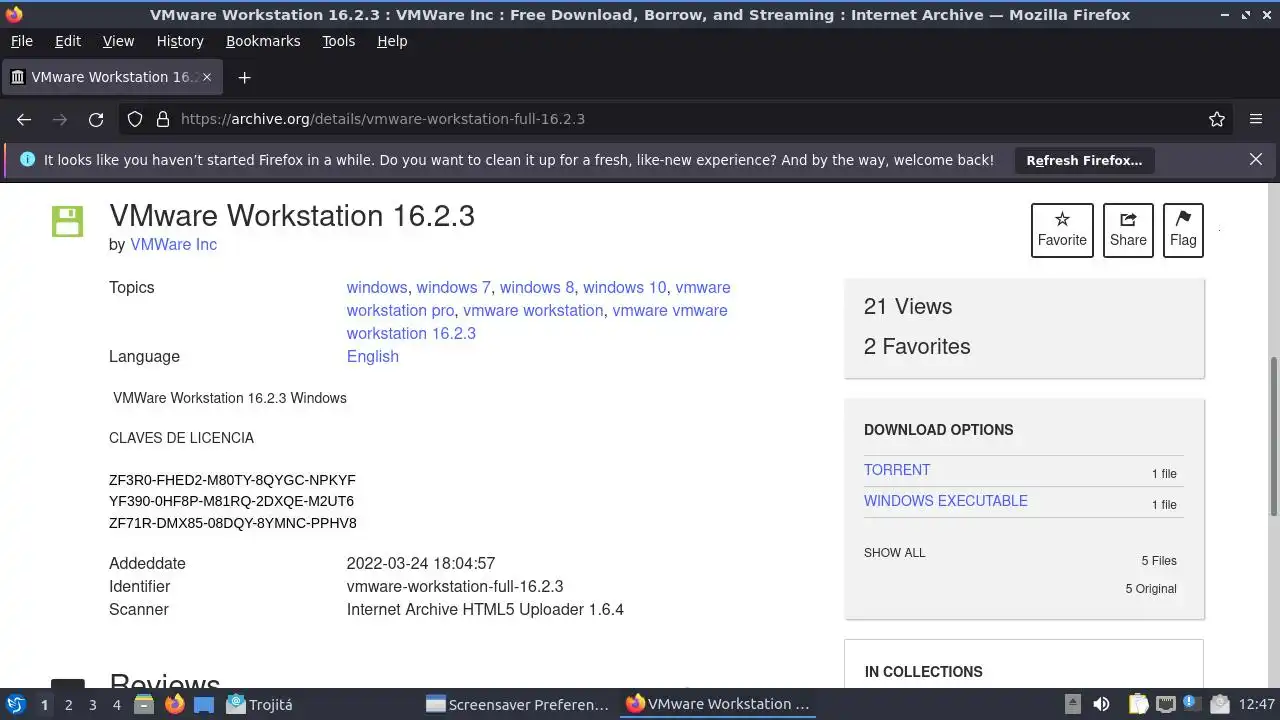Click the '5 Files' link
This screenshot has width=1280, height=720.
coord(1159,561)
